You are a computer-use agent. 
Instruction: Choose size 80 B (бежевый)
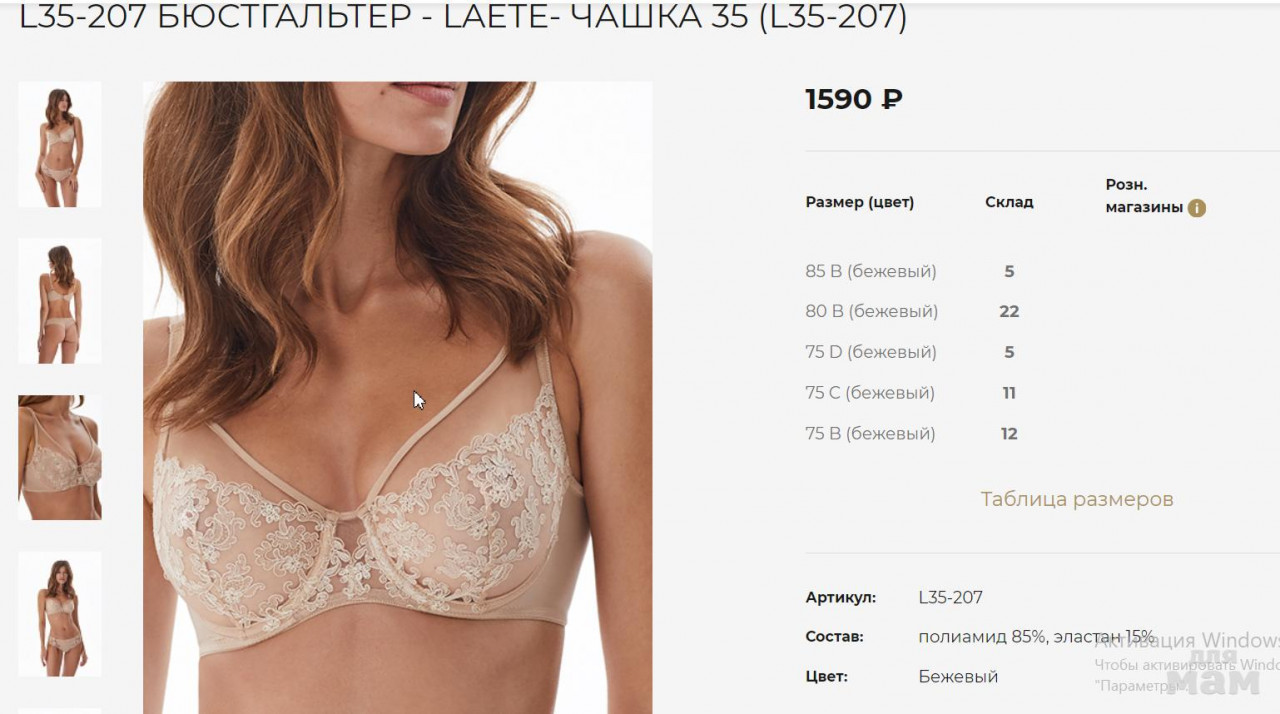(x=872, y=312)
